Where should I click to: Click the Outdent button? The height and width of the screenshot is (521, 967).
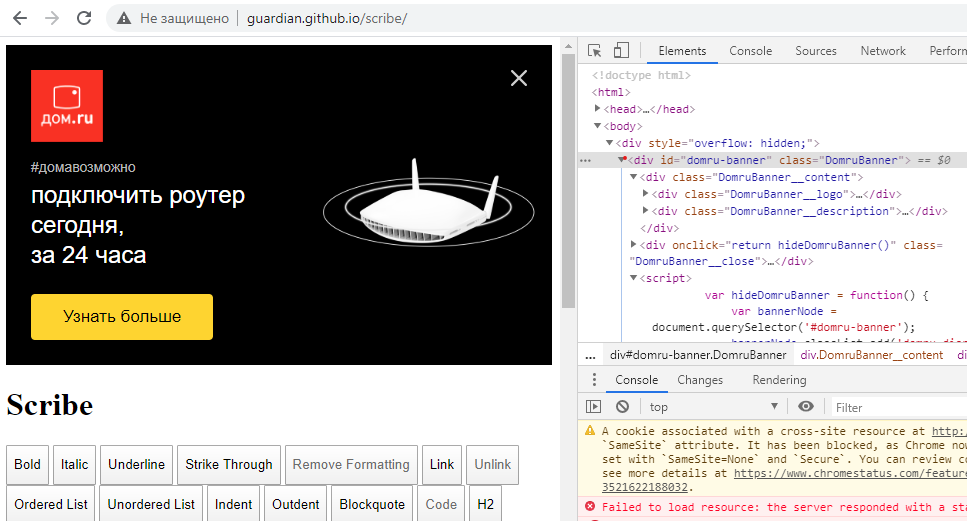295,504
